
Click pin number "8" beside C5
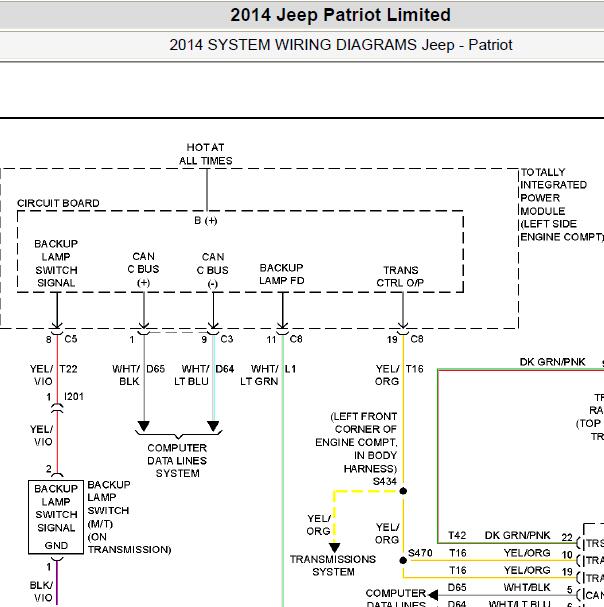pos(48,340)
